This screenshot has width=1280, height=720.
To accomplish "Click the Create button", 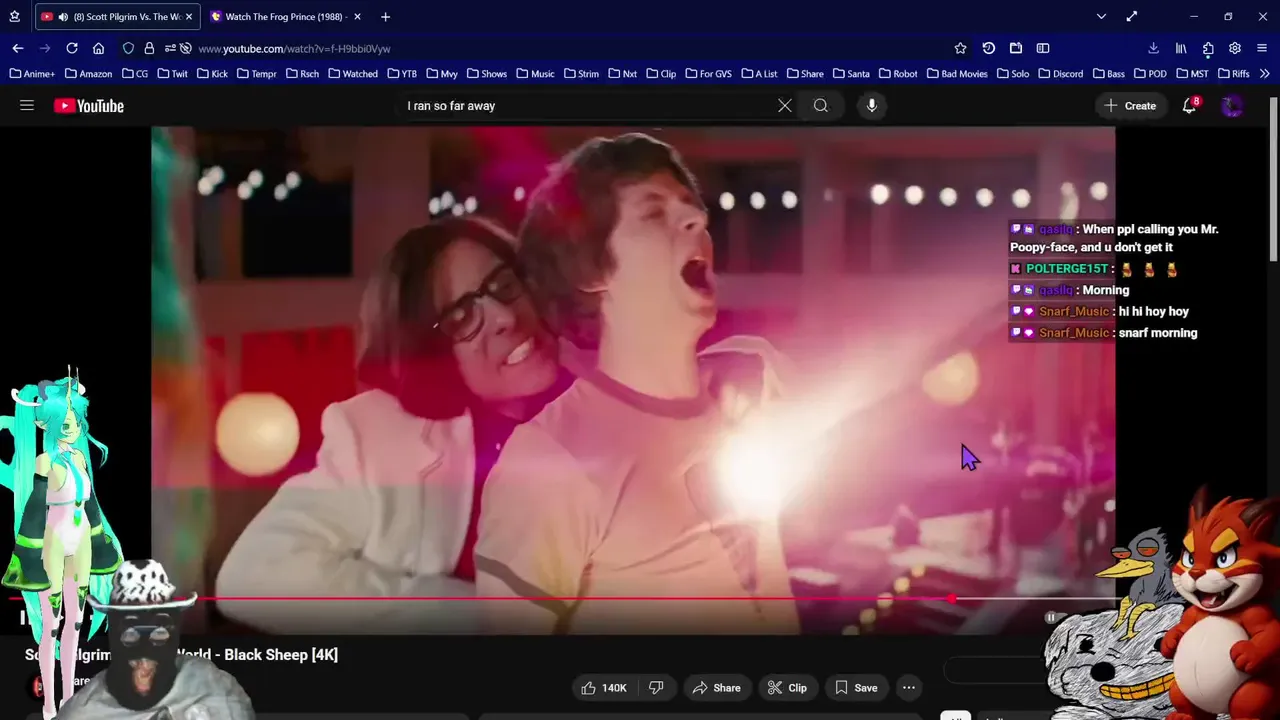I will [1131, 105].
